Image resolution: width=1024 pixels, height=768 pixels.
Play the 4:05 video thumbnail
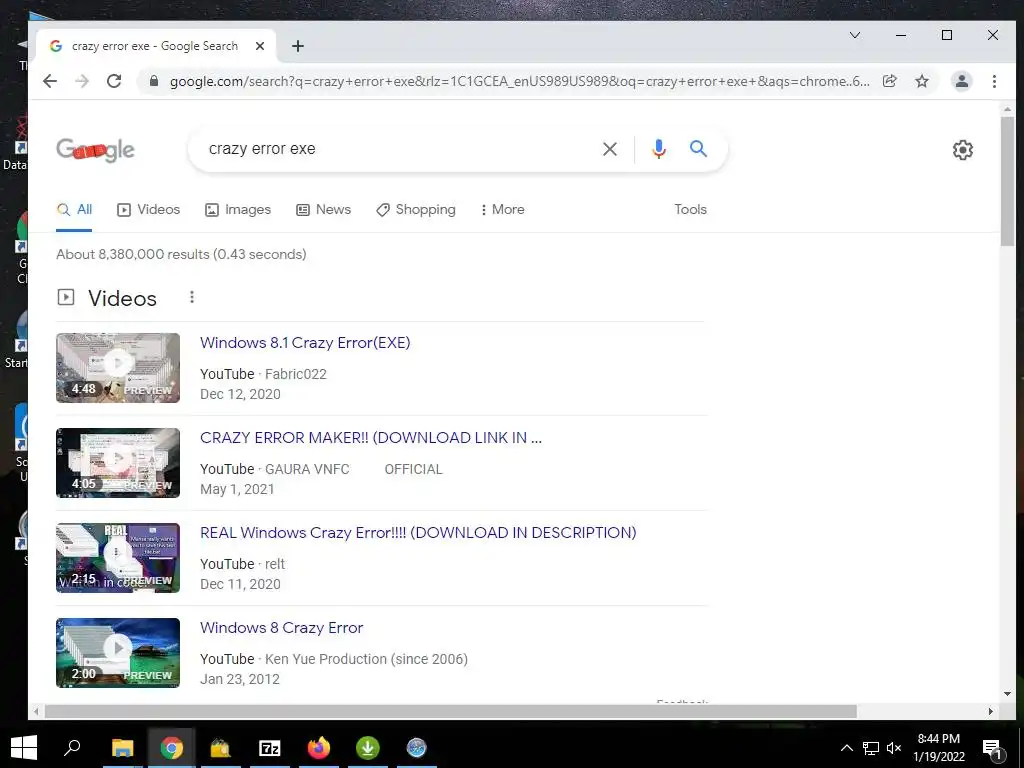118,462
